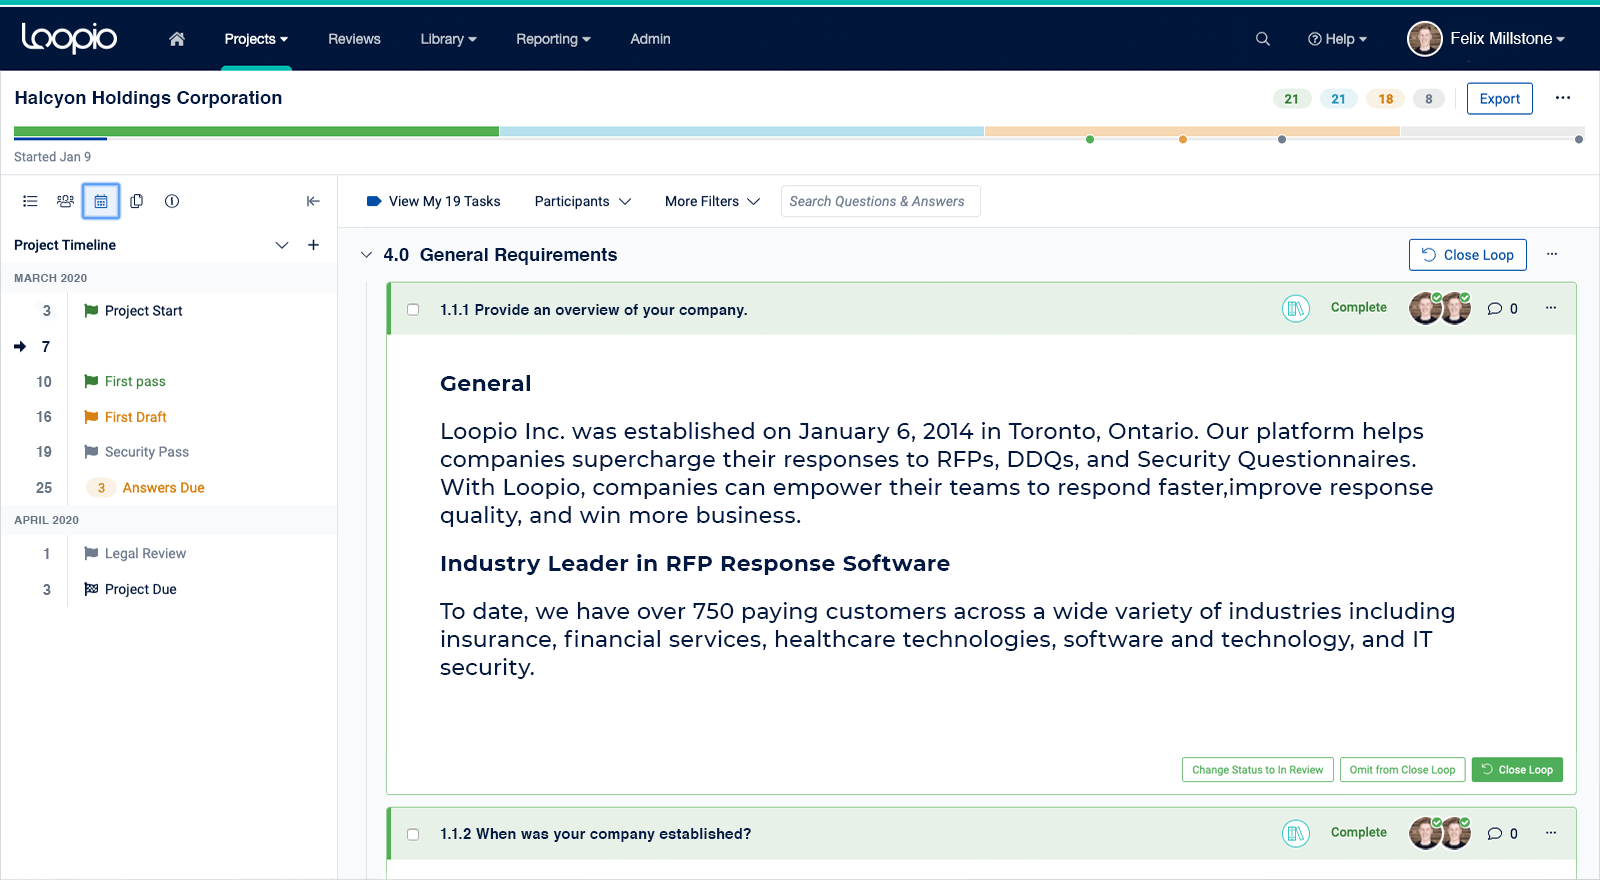Click Change Status to In Review
This screenshot has width=1600, height=880.
pos(1257,770)
